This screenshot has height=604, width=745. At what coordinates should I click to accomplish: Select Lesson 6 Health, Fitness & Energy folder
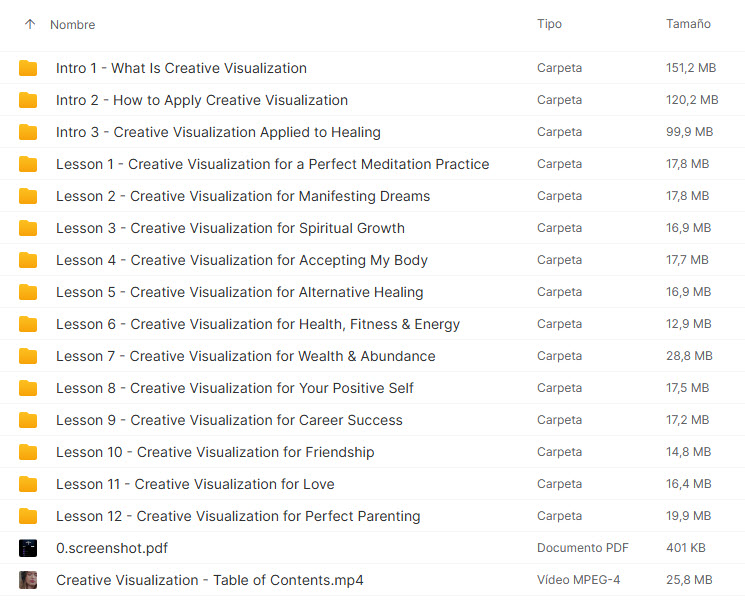(258, 324)
